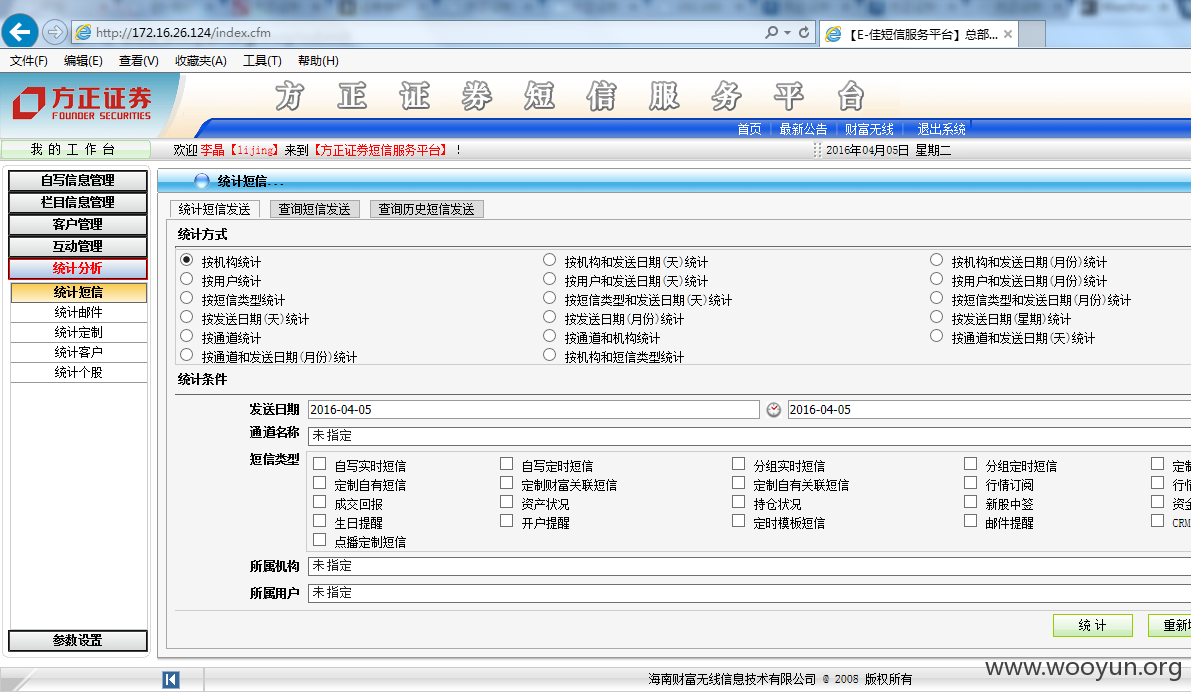This screenshot has width=1191, height=696.
Task: Select 统计定制 in sidebar submenu
Action: 79,333
